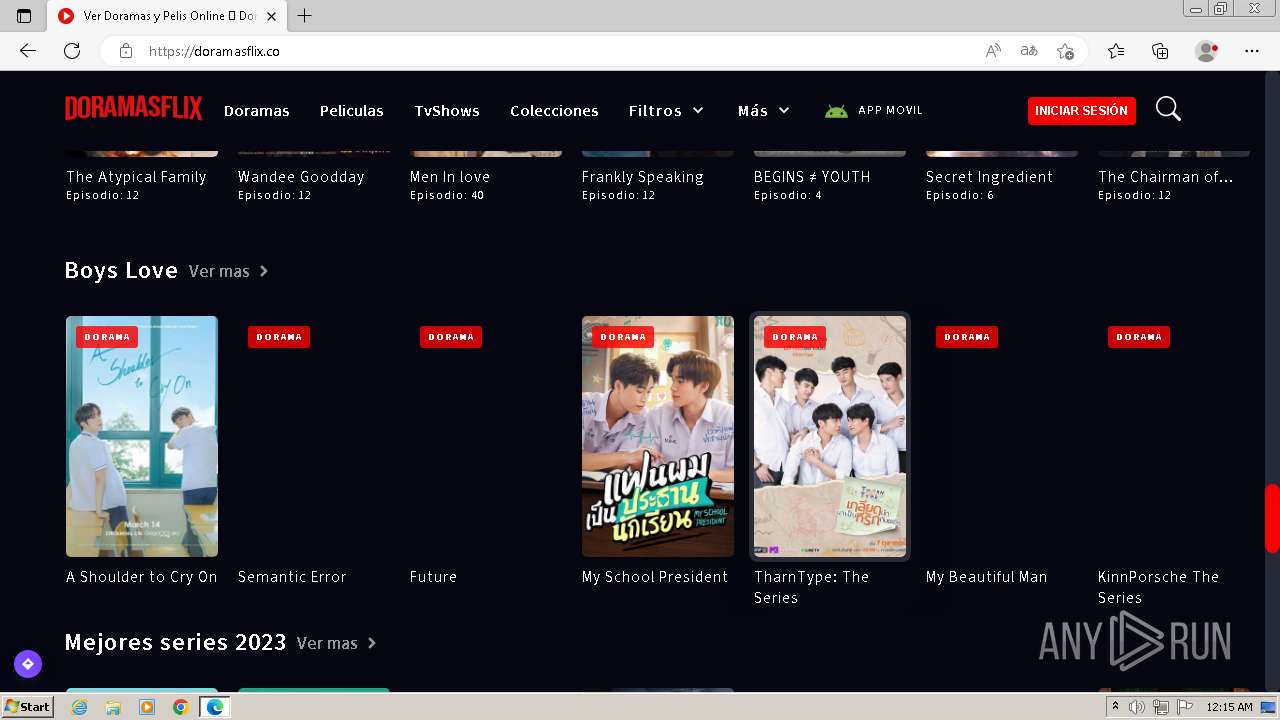This screenshot has height=720, width=1280.
Task: Click the Frankly Speaking title
Action: [x=643, y=177]
